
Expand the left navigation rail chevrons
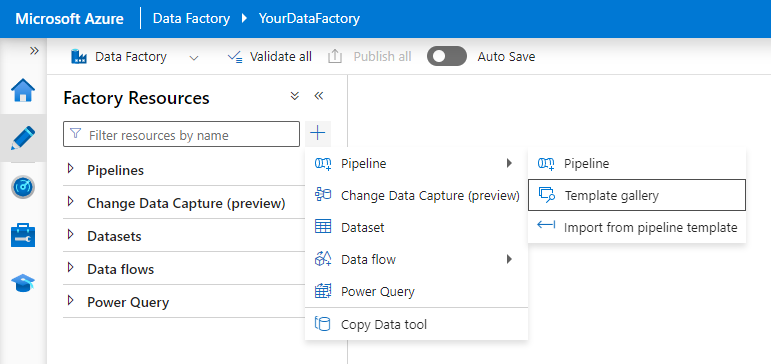(34, 51)
